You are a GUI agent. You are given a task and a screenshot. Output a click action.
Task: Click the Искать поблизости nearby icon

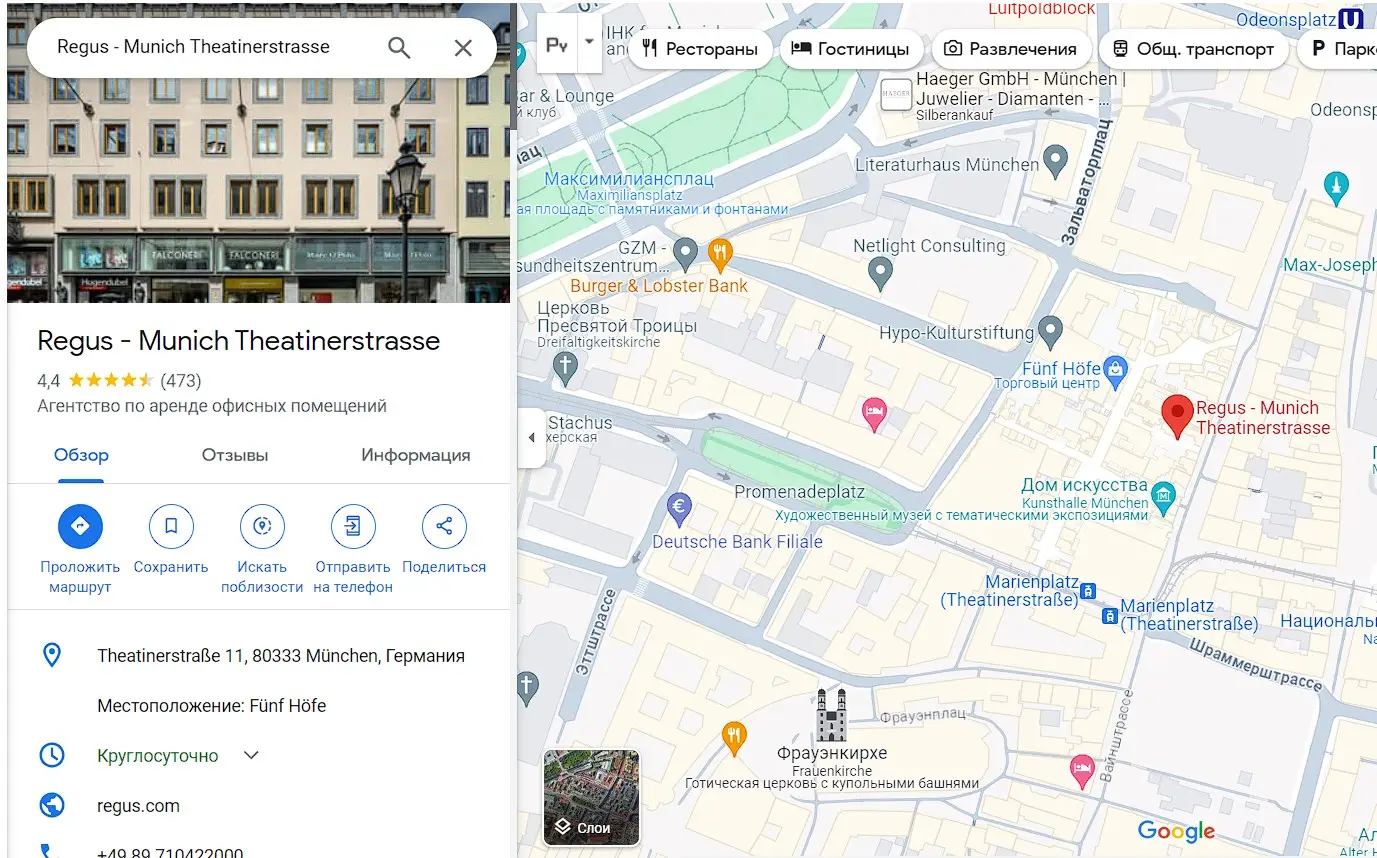pos(262,526)
